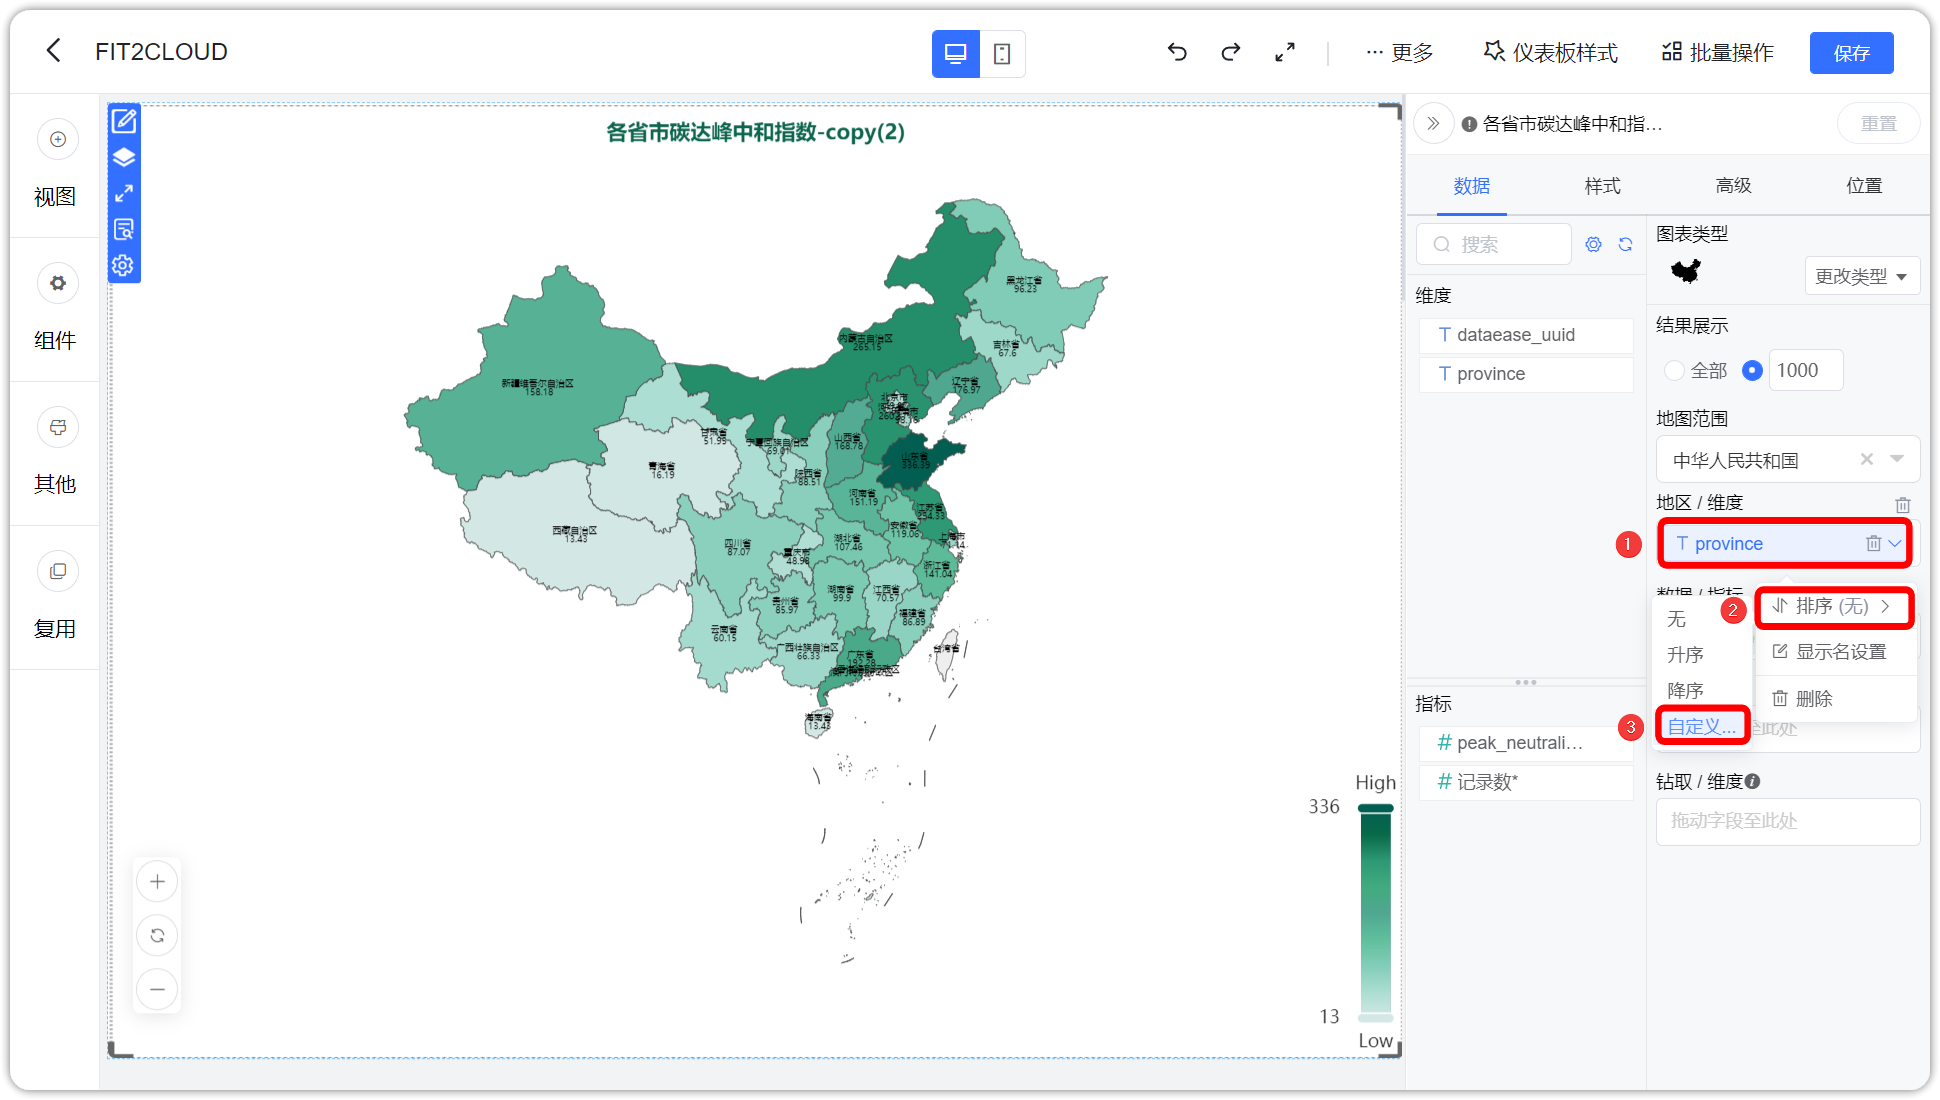The width and height of the screenshot is (1940, 1100).
Task: Click the panel divider drag handle
Action: [x=1526, y=683]
